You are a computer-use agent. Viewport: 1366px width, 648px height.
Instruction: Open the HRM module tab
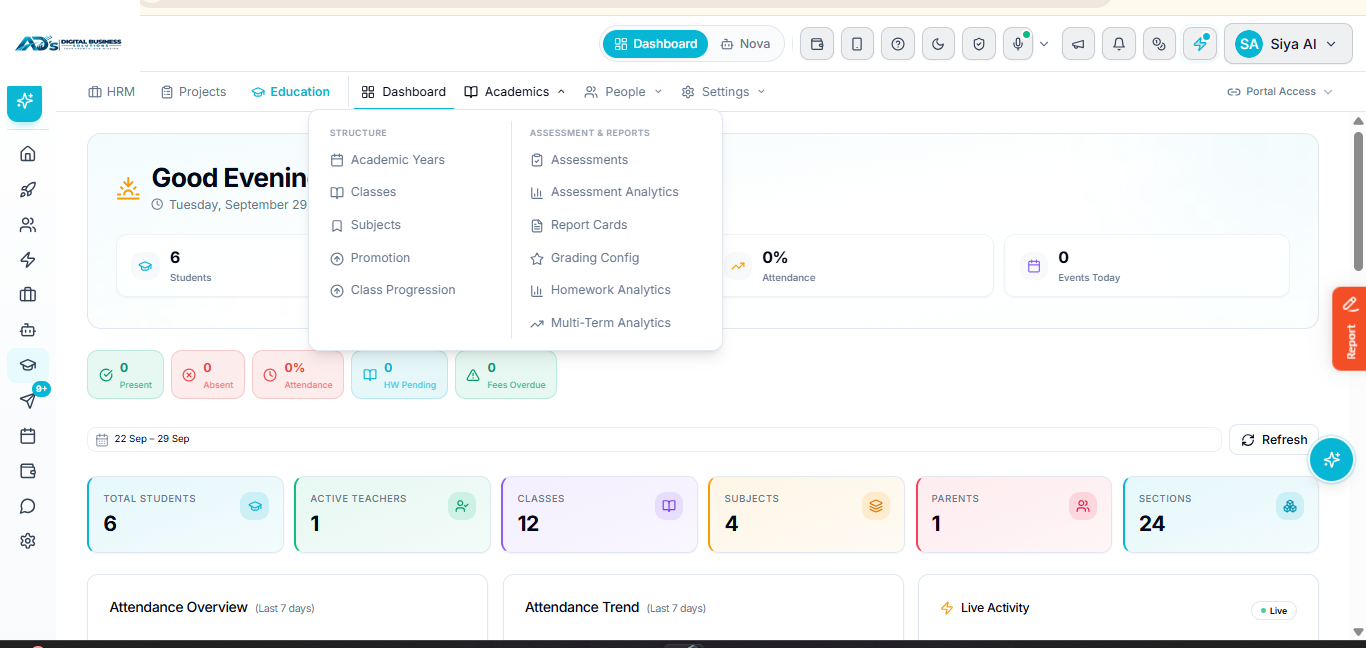(x=111, y=92)
